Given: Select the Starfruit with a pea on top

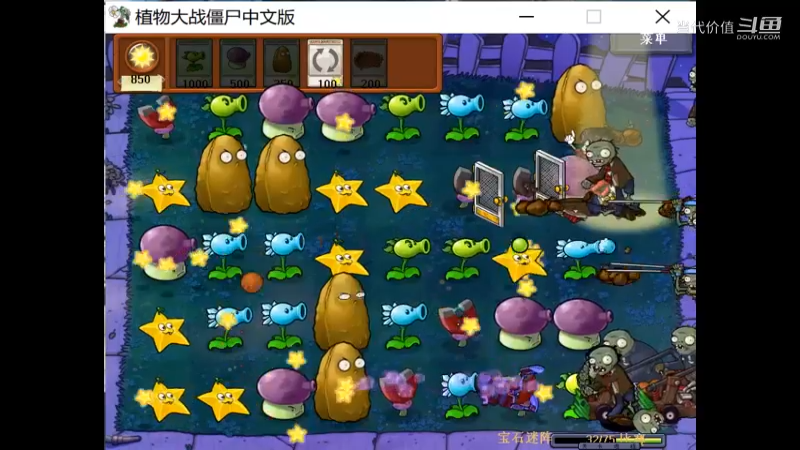Looking at the screenshot, I should [x=519, y=261].
